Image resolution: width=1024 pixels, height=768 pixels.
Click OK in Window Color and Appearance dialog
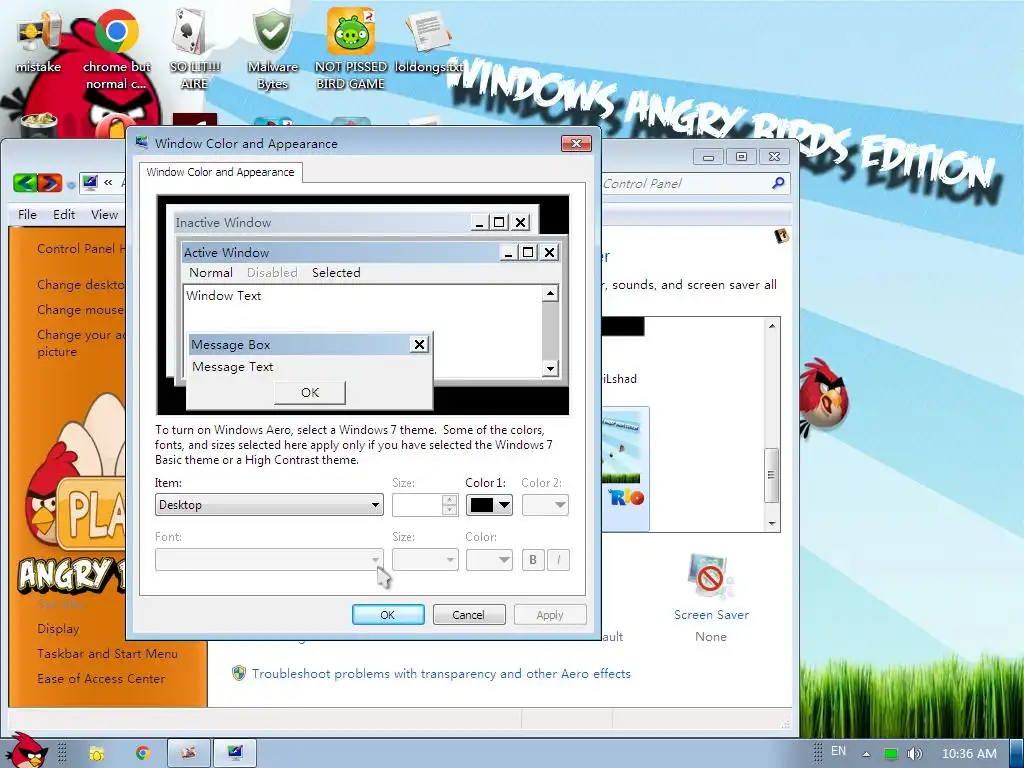[388, 615]
